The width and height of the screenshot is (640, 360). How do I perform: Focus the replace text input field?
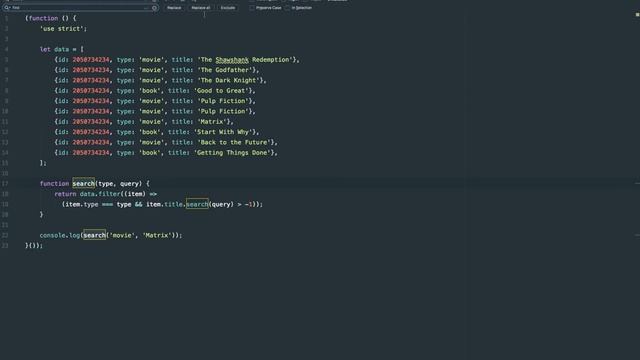(x=80, y=7)
